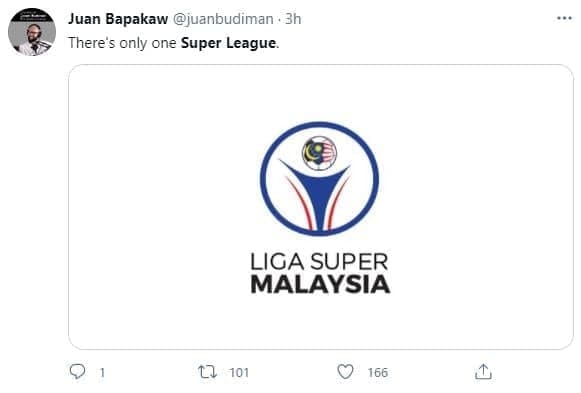Click the tweet text There's only one
The image size is (581, 393).
point(122,43)
